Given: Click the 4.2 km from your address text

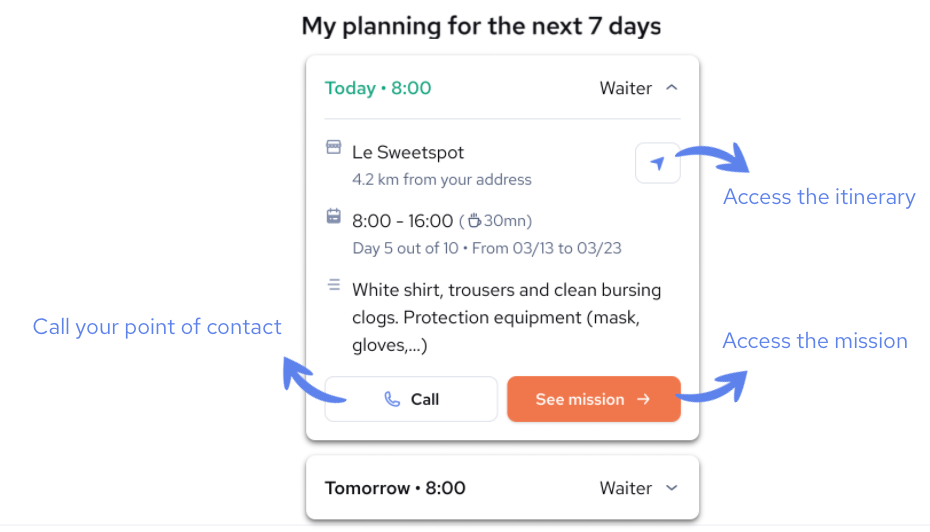Looking at the screenshot, I should click(x=441, y=180).
